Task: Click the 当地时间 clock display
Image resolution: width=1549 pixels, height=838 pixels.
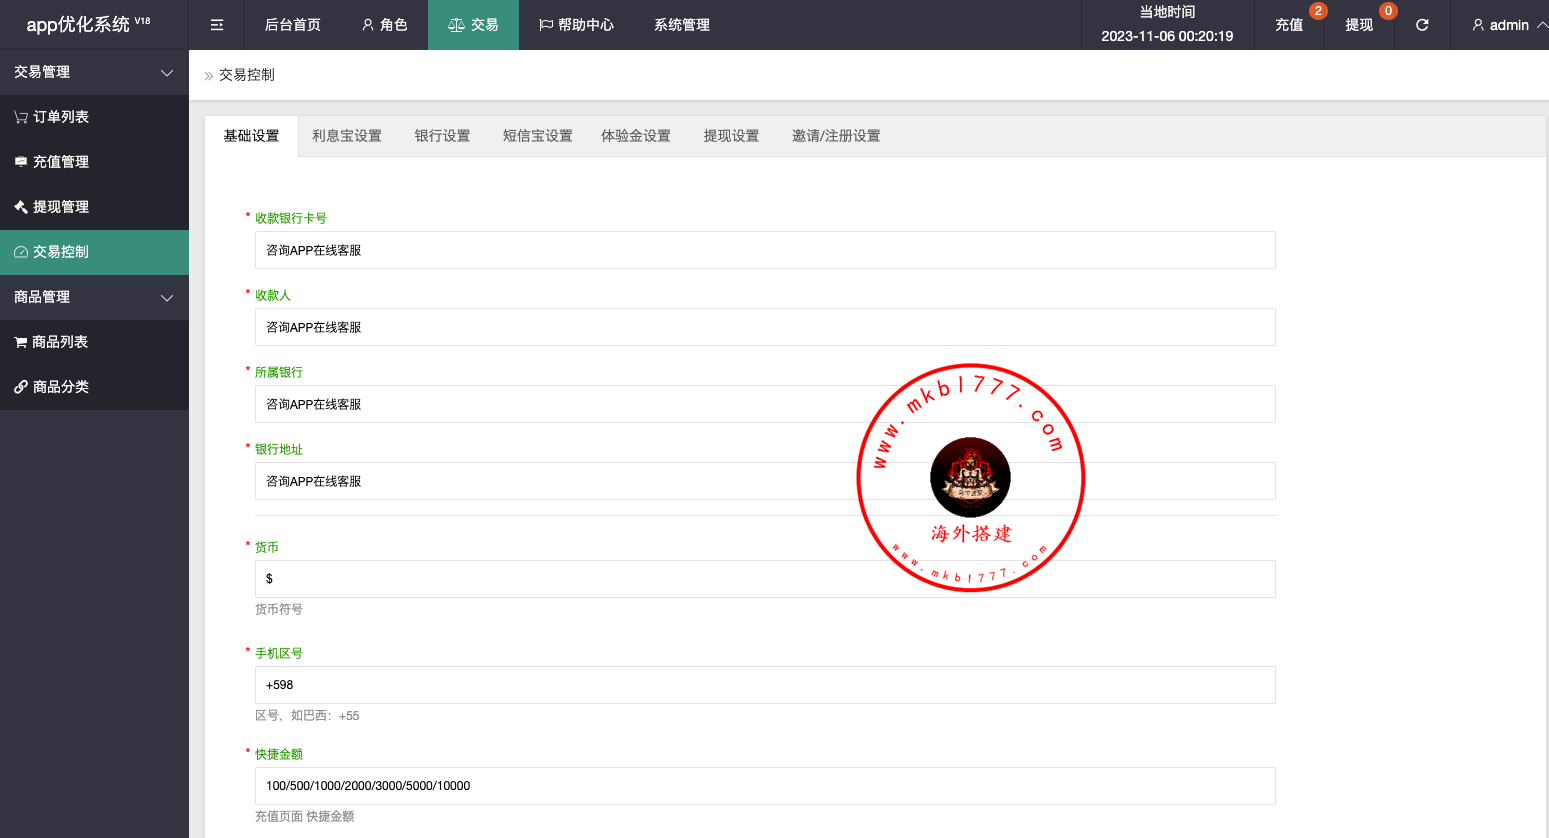Action: (1167, 25)
